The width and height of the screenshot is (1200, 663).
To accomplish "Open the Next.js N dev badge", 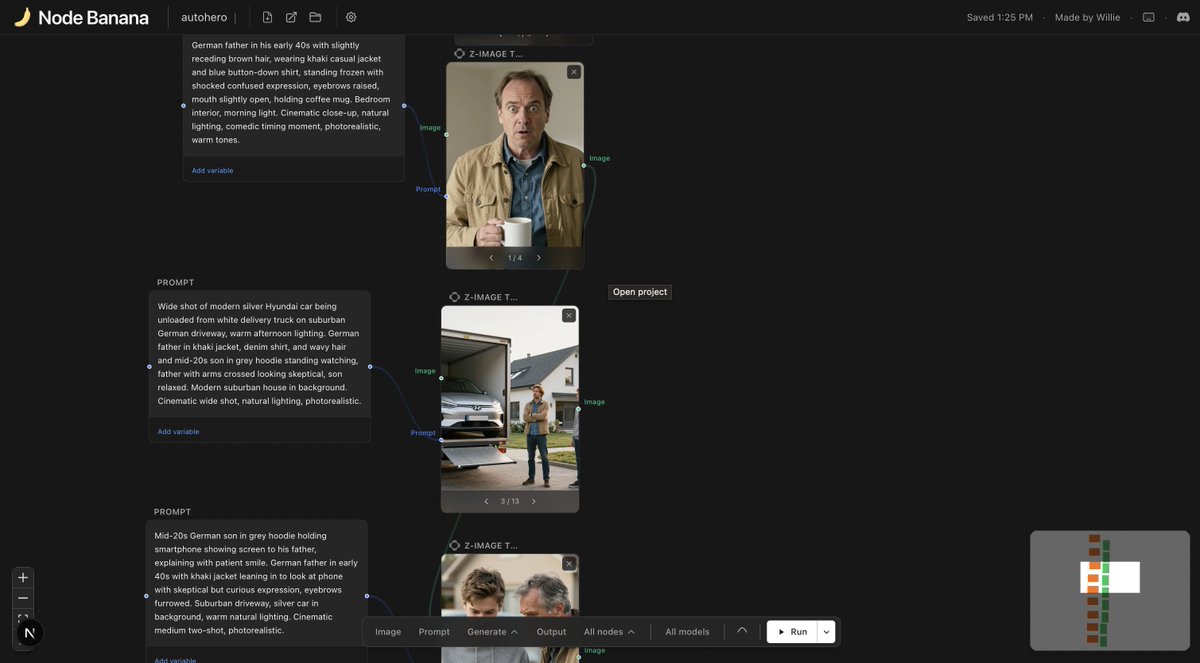I will 29,633.
